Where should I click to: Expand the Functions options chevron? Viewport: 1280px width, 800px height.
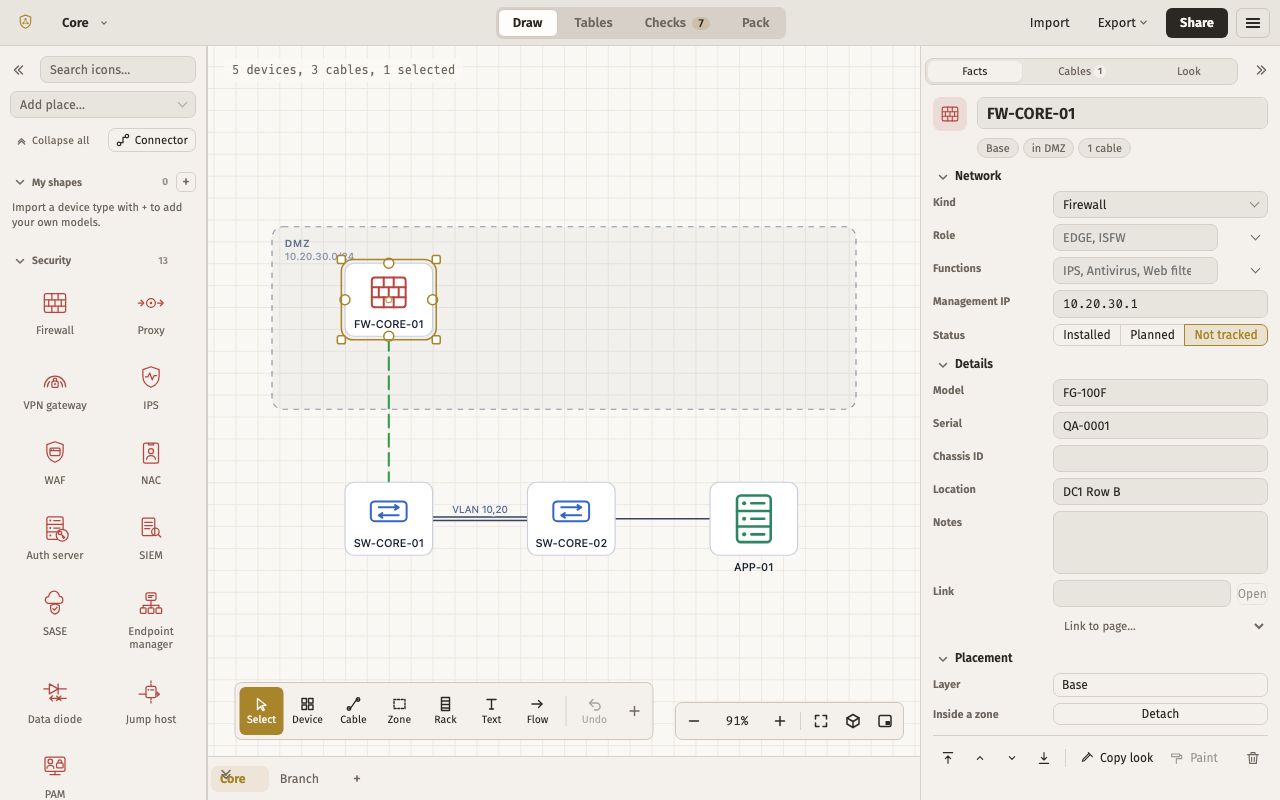pos(1255,271)
